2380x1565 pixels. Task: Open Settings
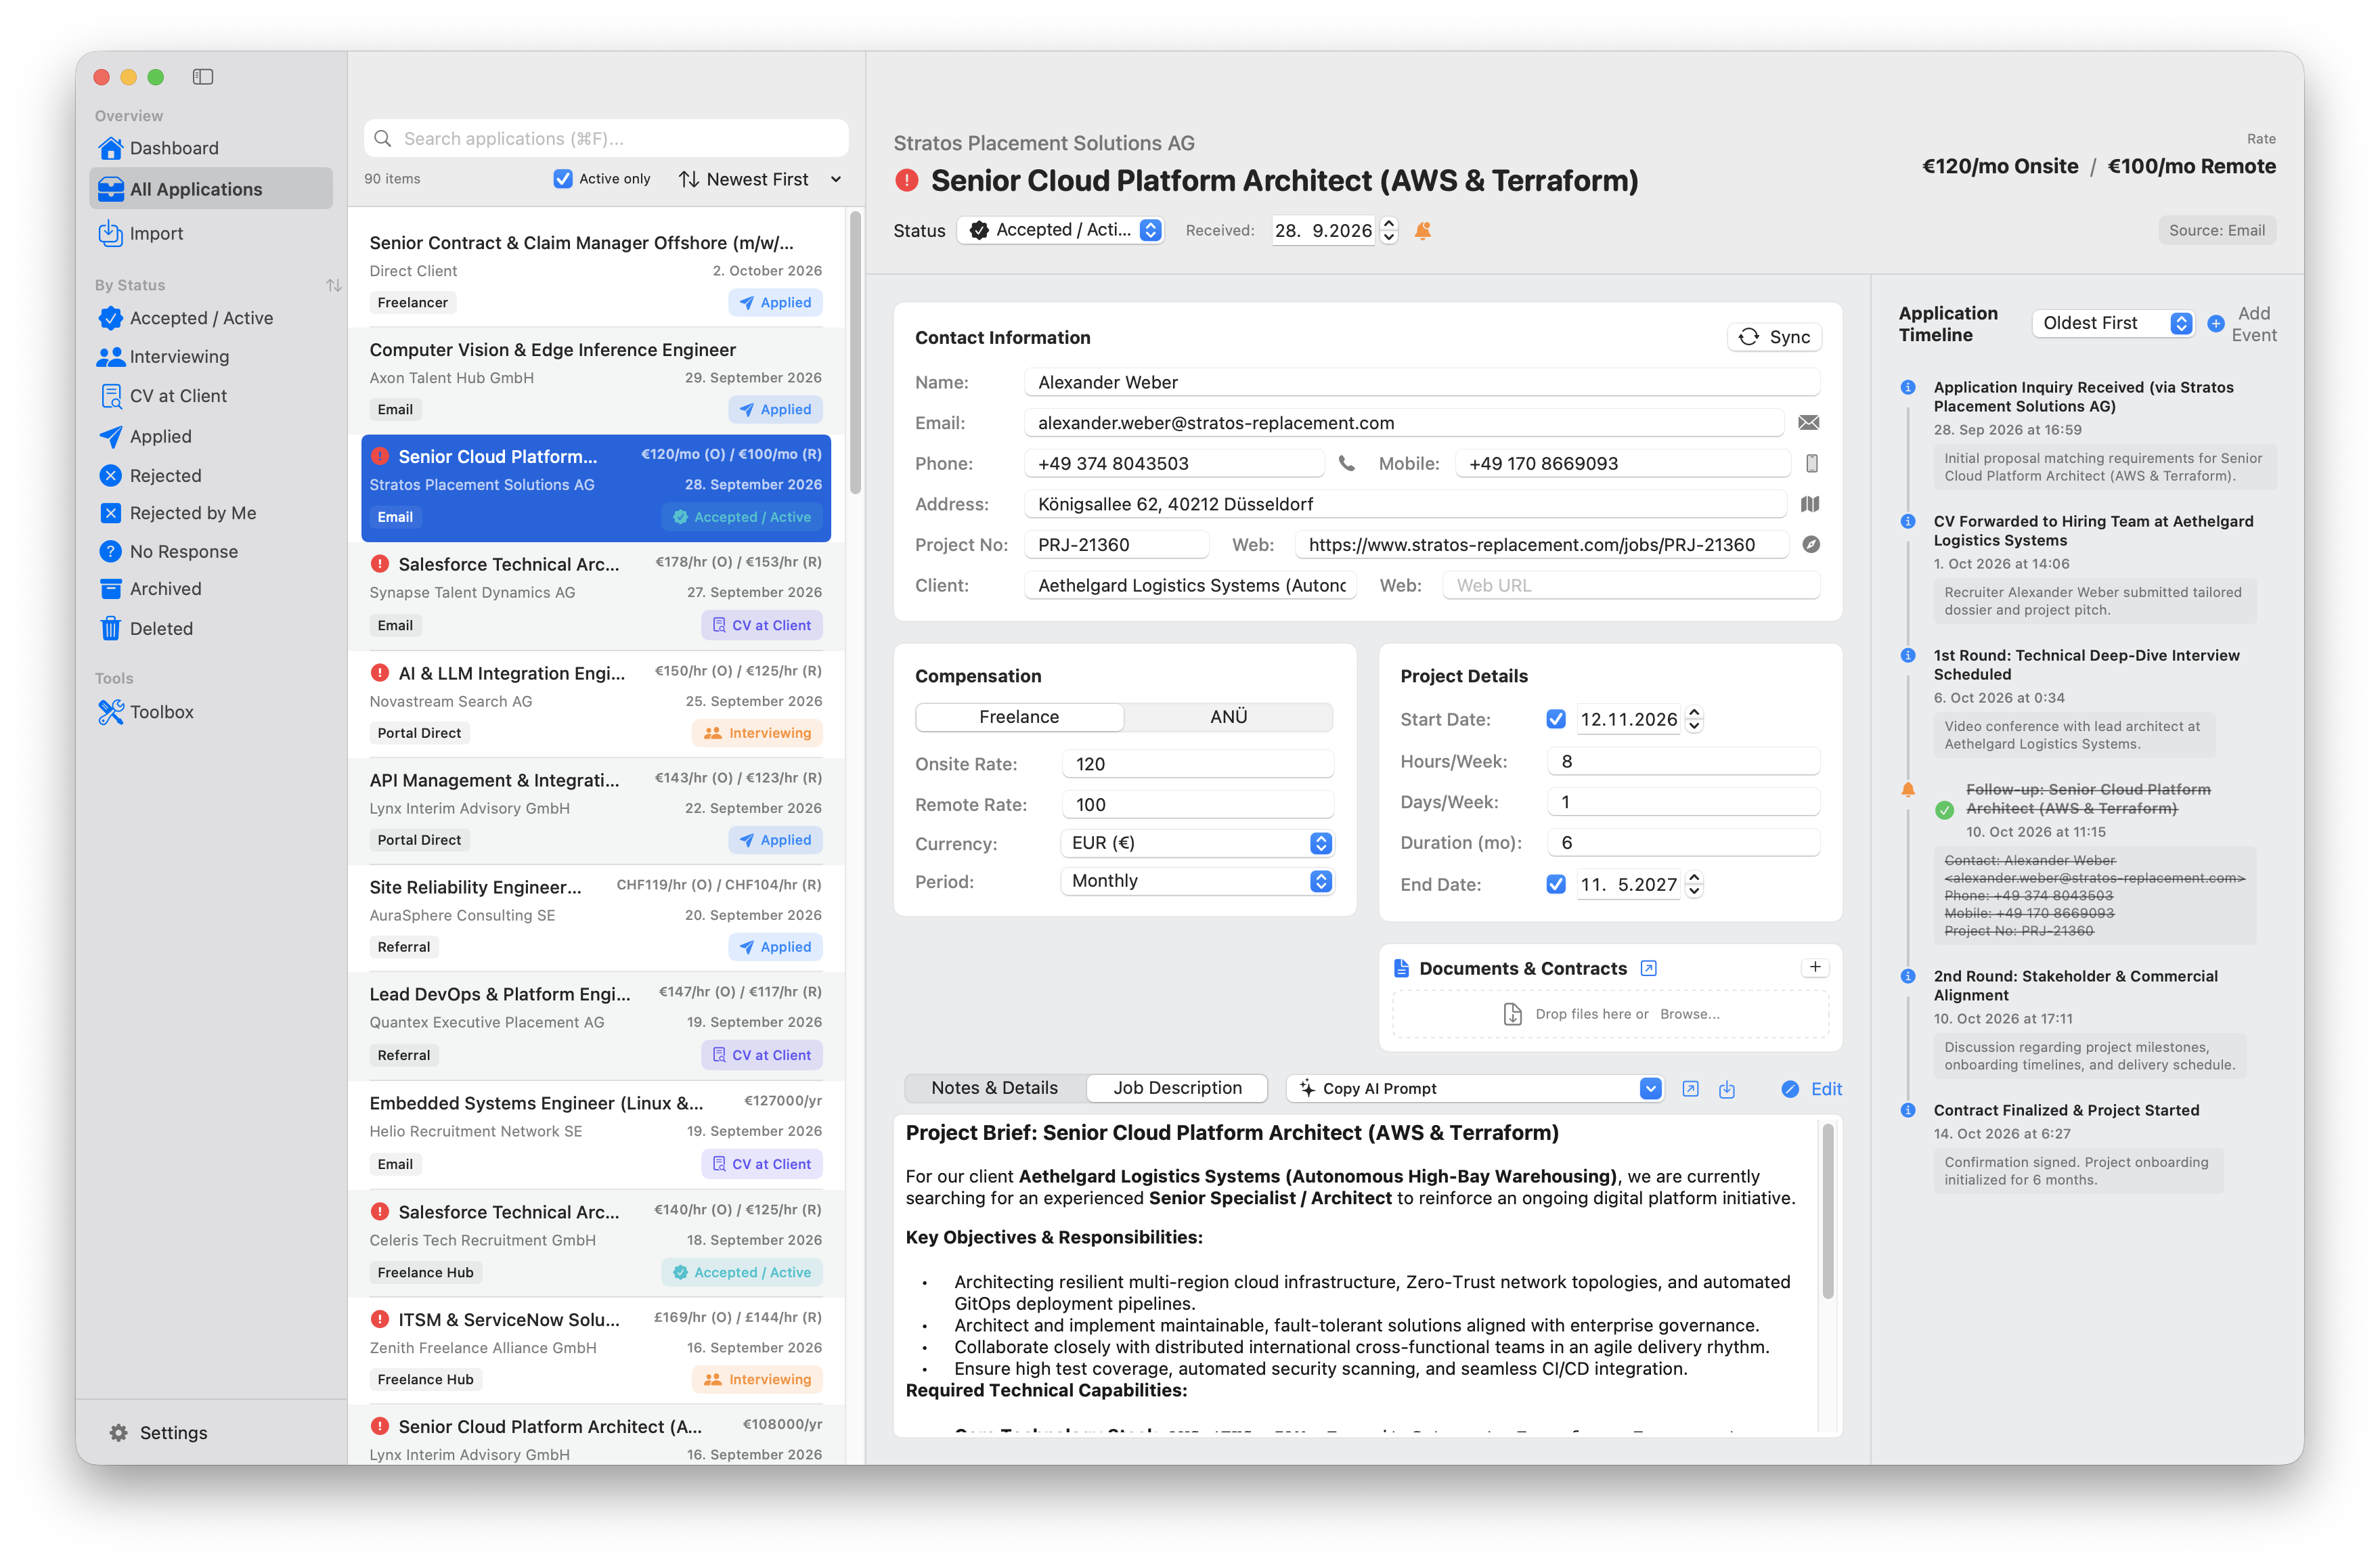click(x=158, y=1433)
